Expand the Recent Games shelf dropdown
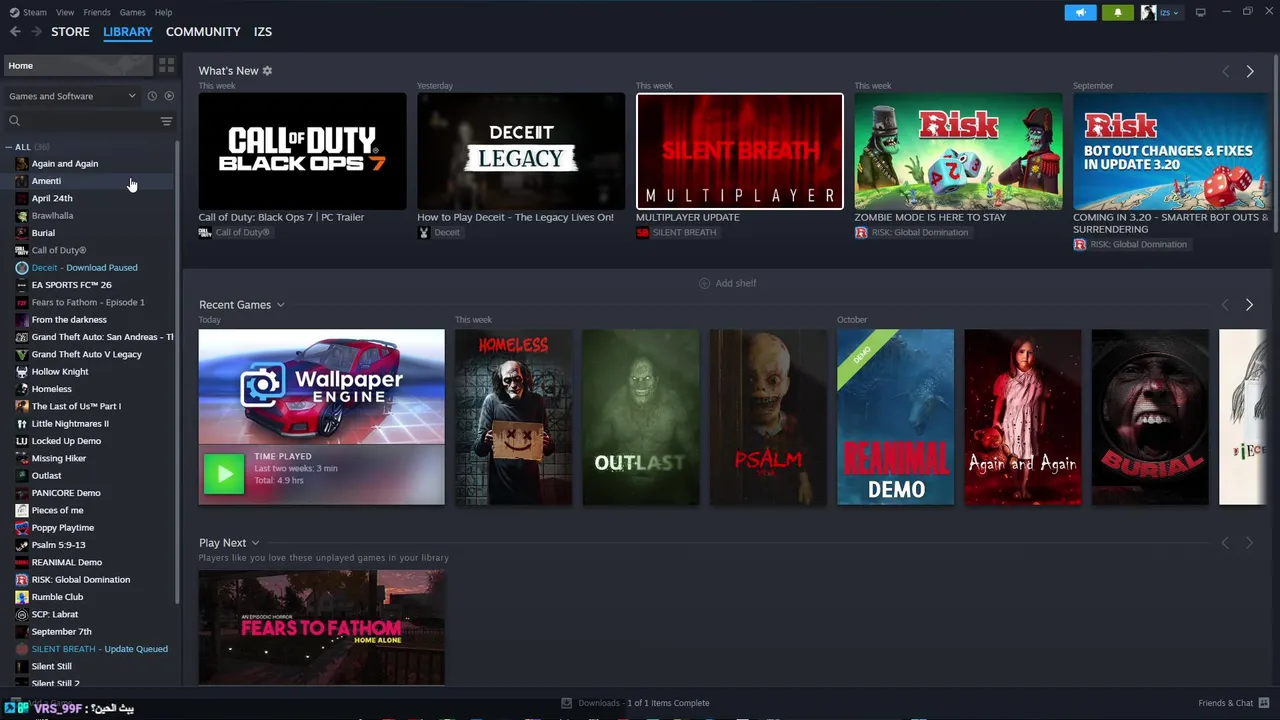The width and height of the screenshot is (1280, 720). click(x=280, y=305)
